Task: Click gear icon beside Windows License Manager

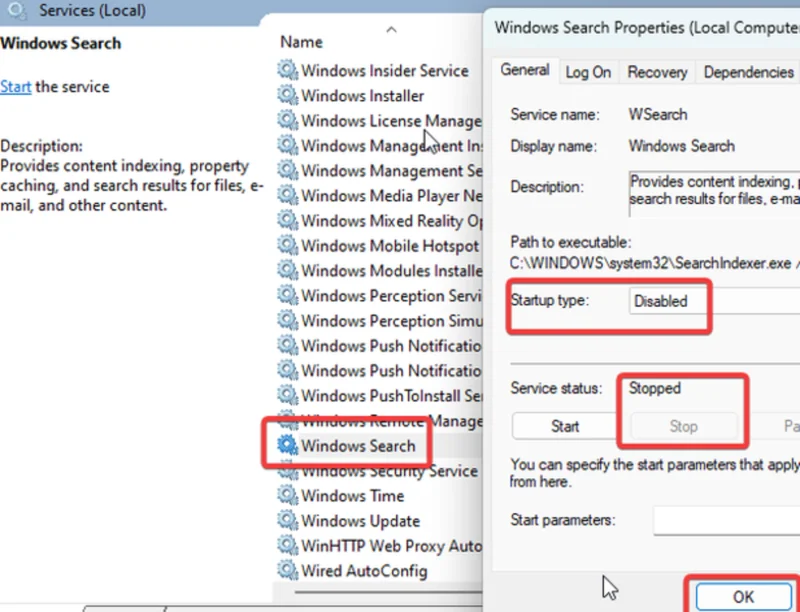Action: pyautogui.click(x=287, y=120)
